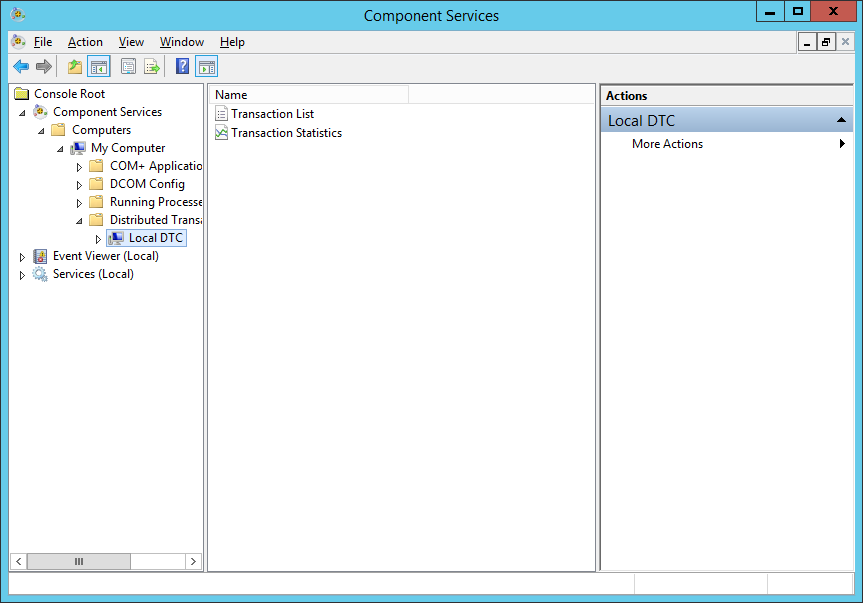Toggle Show/Hide Console Tree toolbar button
863x603 pixels.
[98, 67]
